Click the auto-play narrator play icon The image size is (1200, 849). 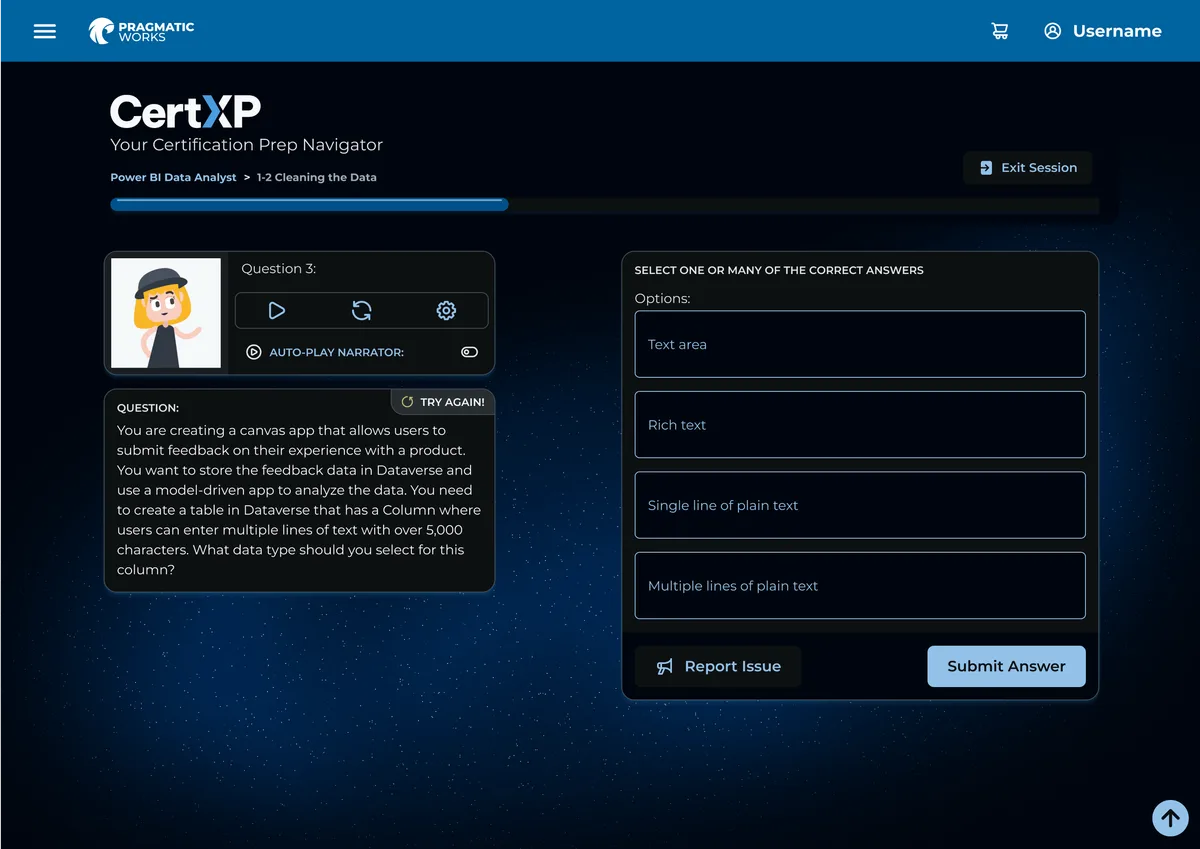coord(254,352)
